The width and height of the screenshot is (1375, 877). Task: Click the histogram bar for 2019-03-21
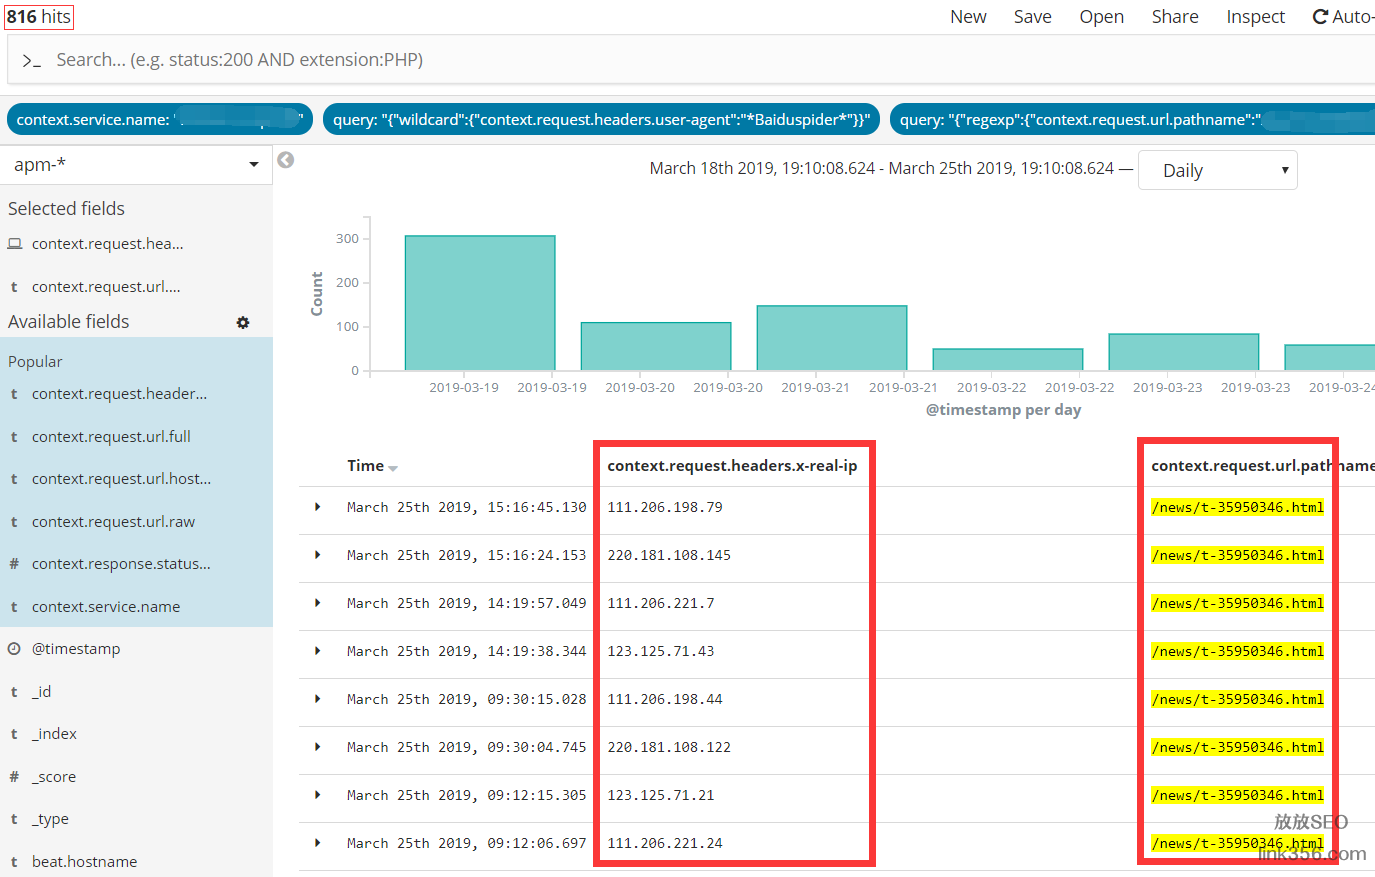point(832,338)
